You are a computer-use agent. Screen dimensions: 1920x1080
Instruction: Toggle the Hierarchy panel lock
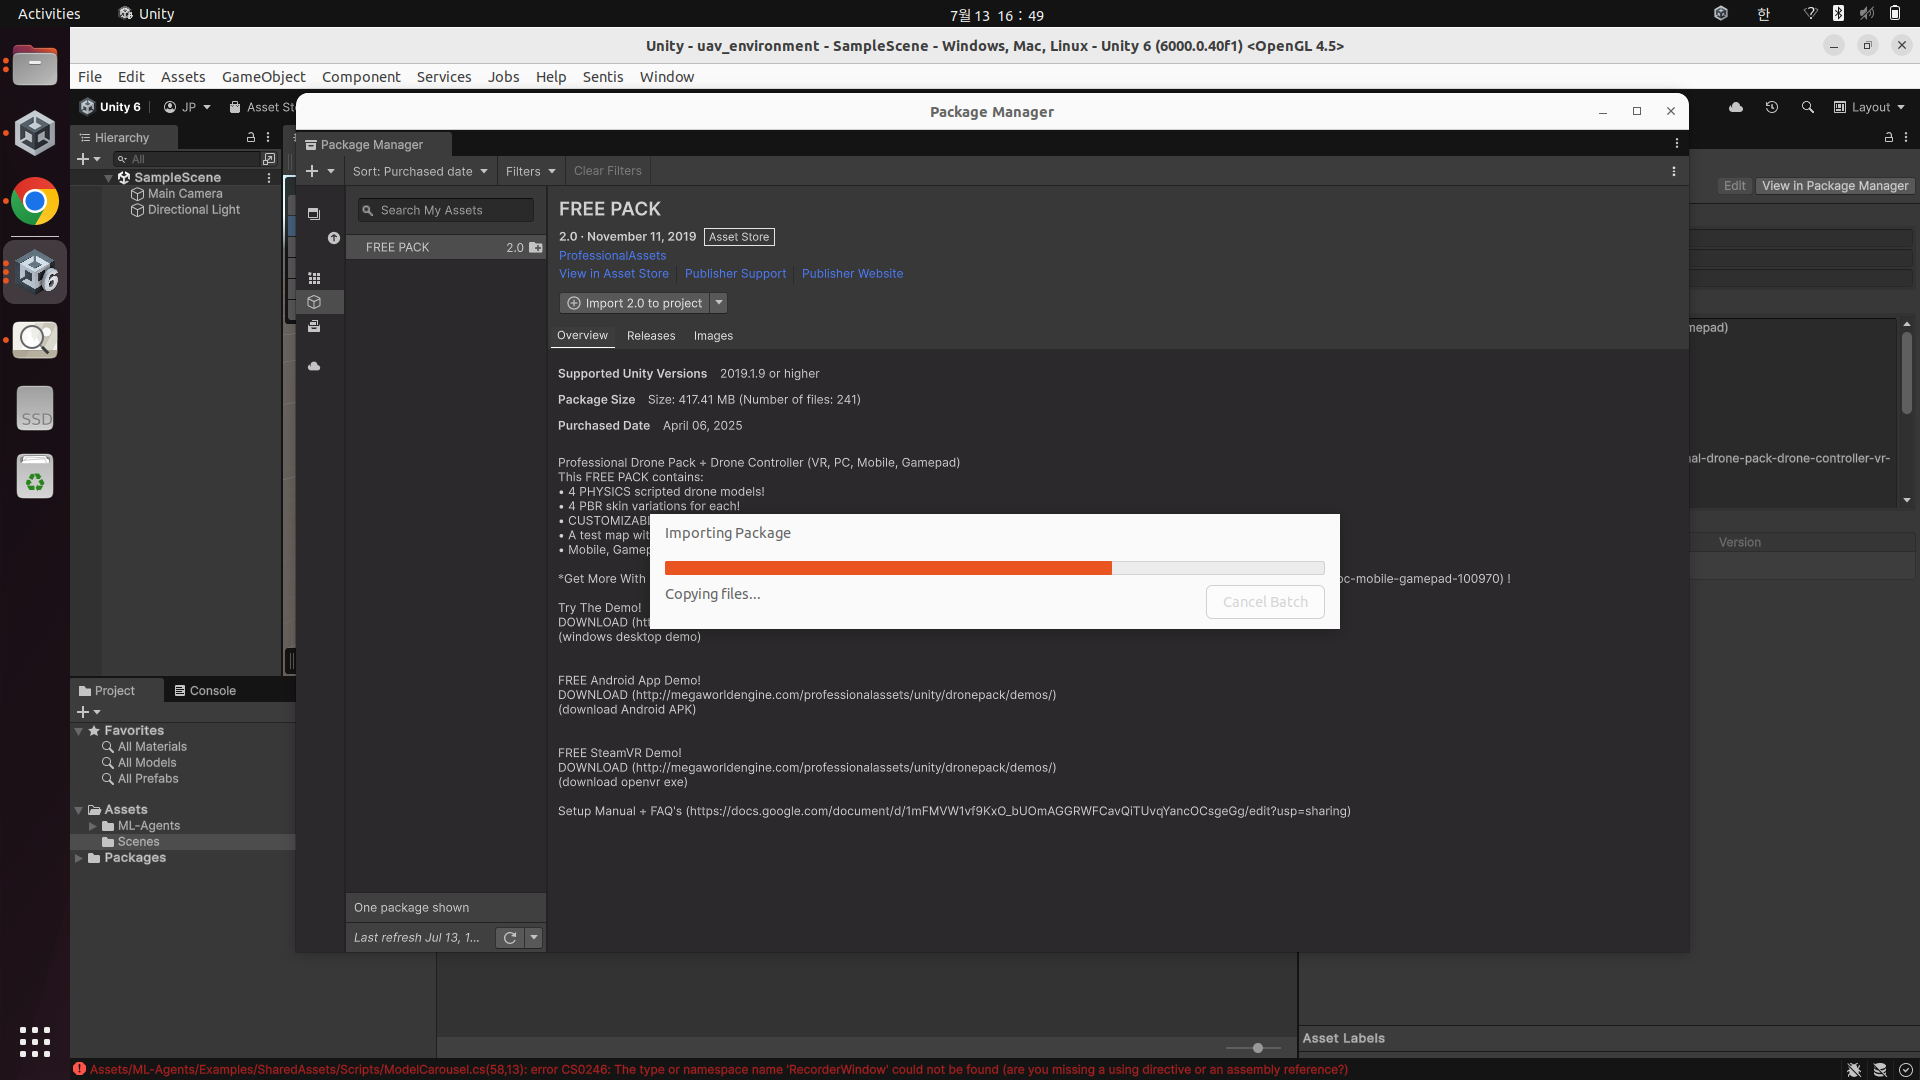tap(251, 137)
